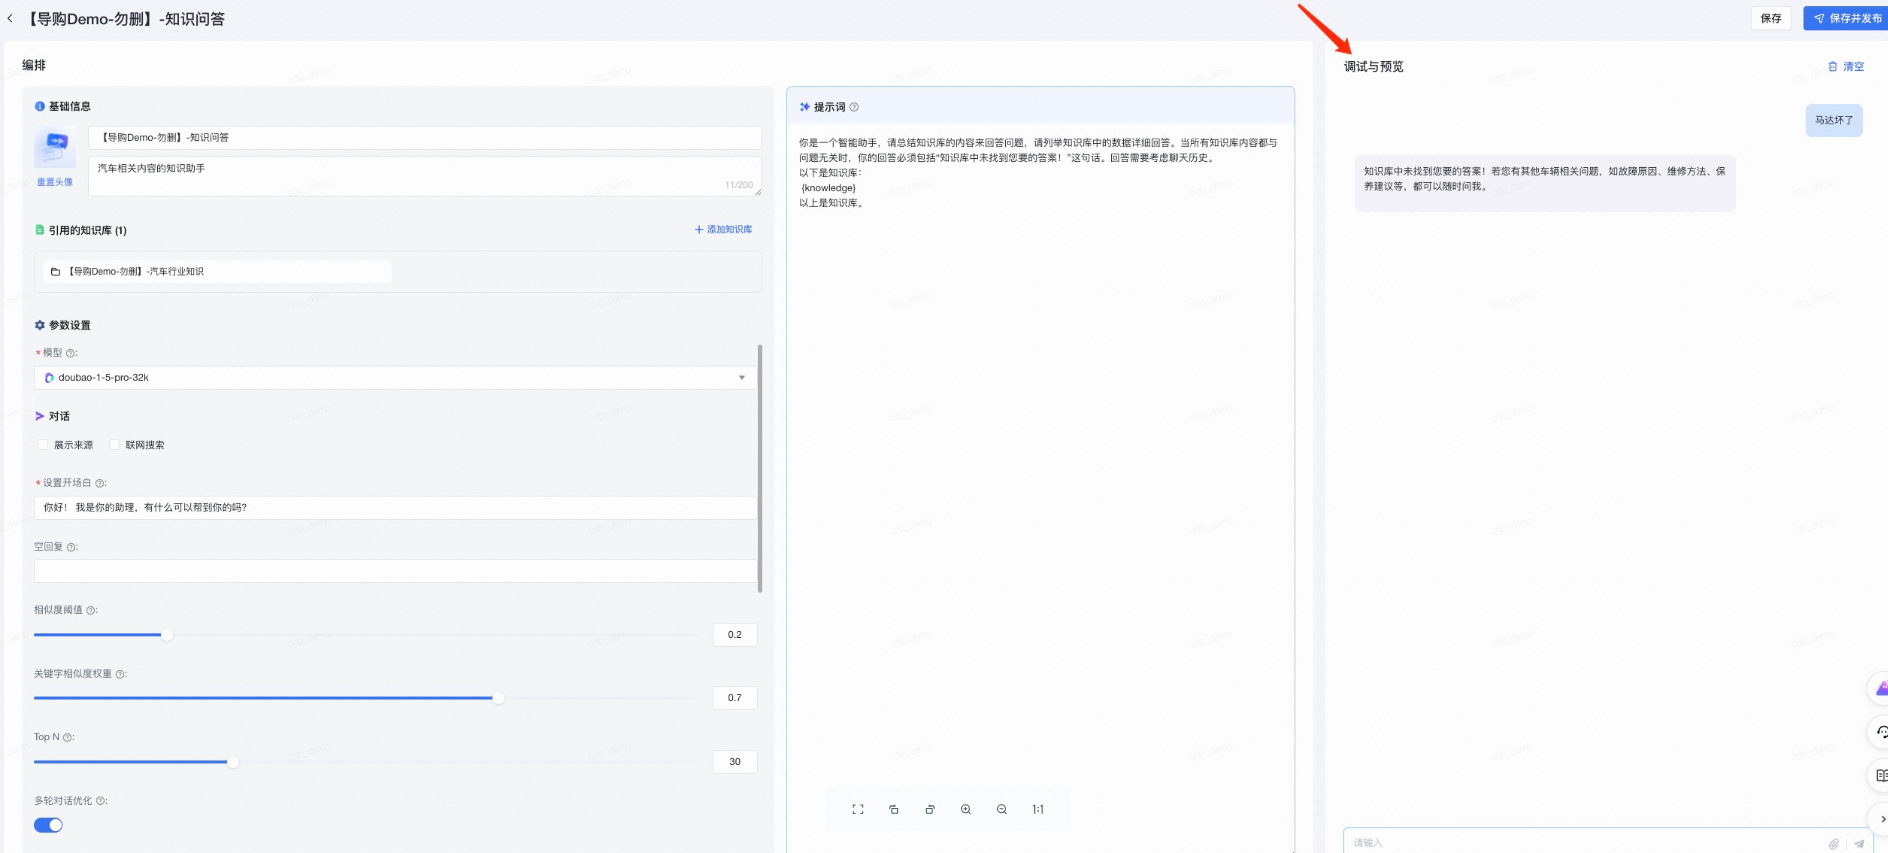Click 添加知识库 to add a knowledge base
Screen dimensions: 1888x853
click(724, 230)
